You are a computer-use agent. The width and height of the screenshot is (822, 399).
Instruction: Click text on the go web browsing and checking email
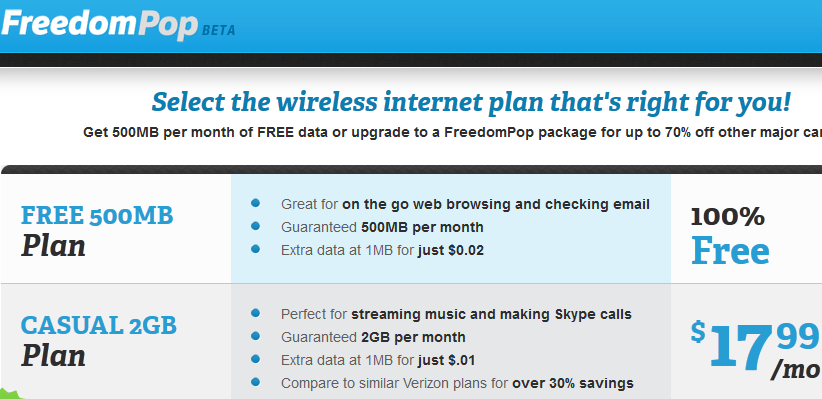(496, 204)
